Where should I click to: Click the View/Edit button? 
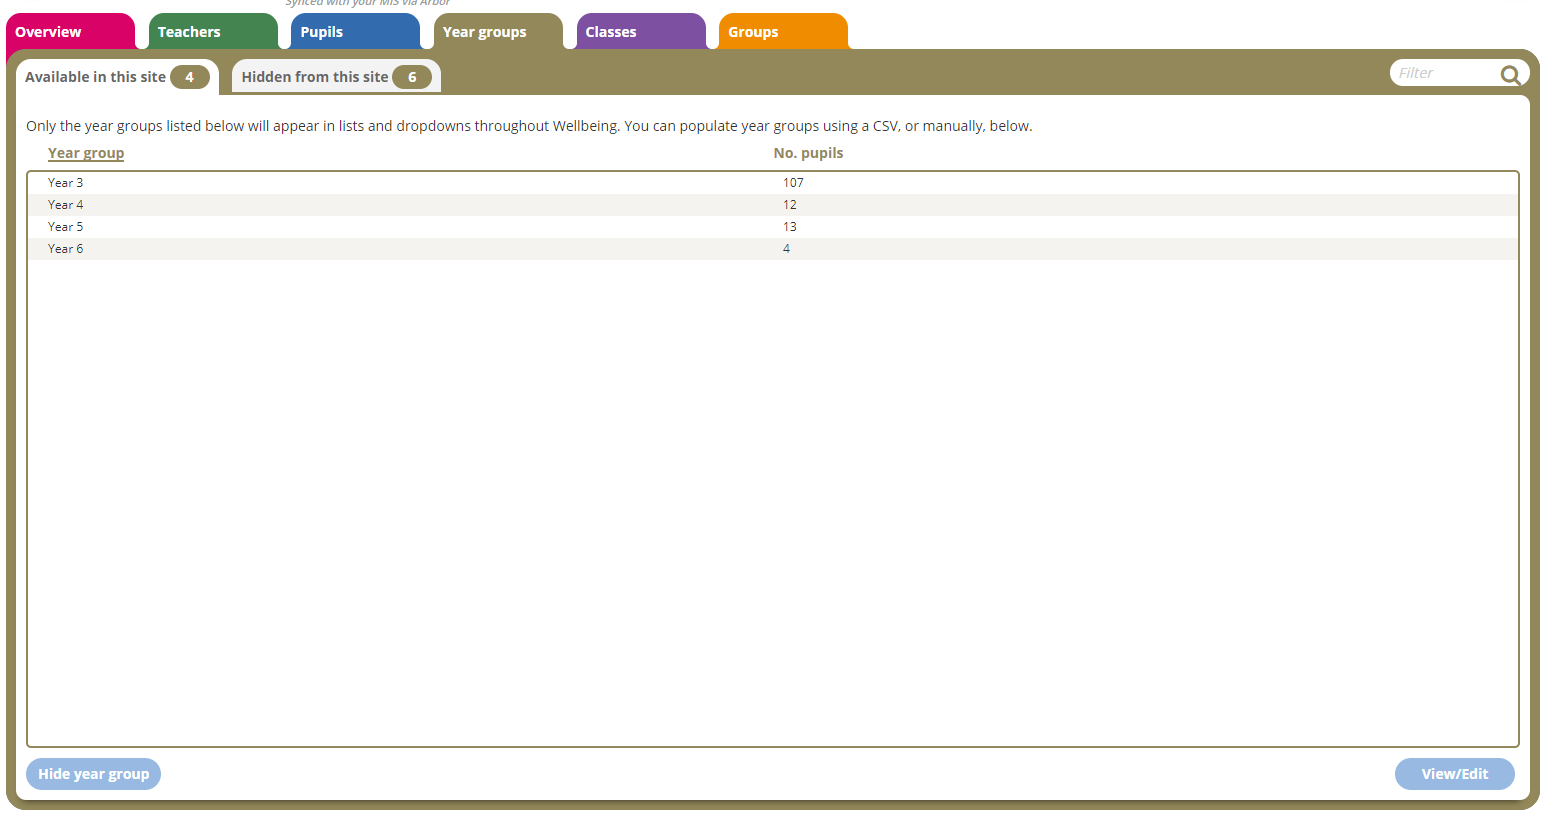(x=1455, y=773)
